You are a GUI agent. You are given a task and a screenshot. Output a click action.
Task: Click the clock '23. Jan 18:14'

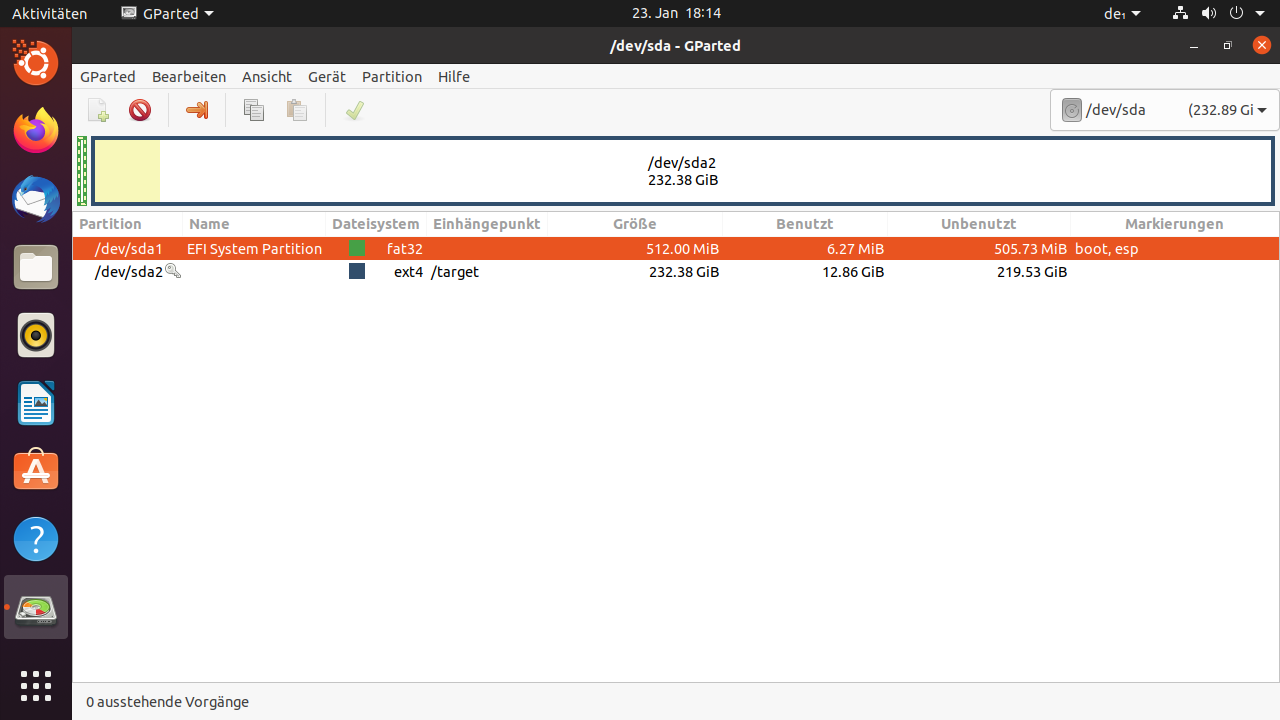coord(676,13)
